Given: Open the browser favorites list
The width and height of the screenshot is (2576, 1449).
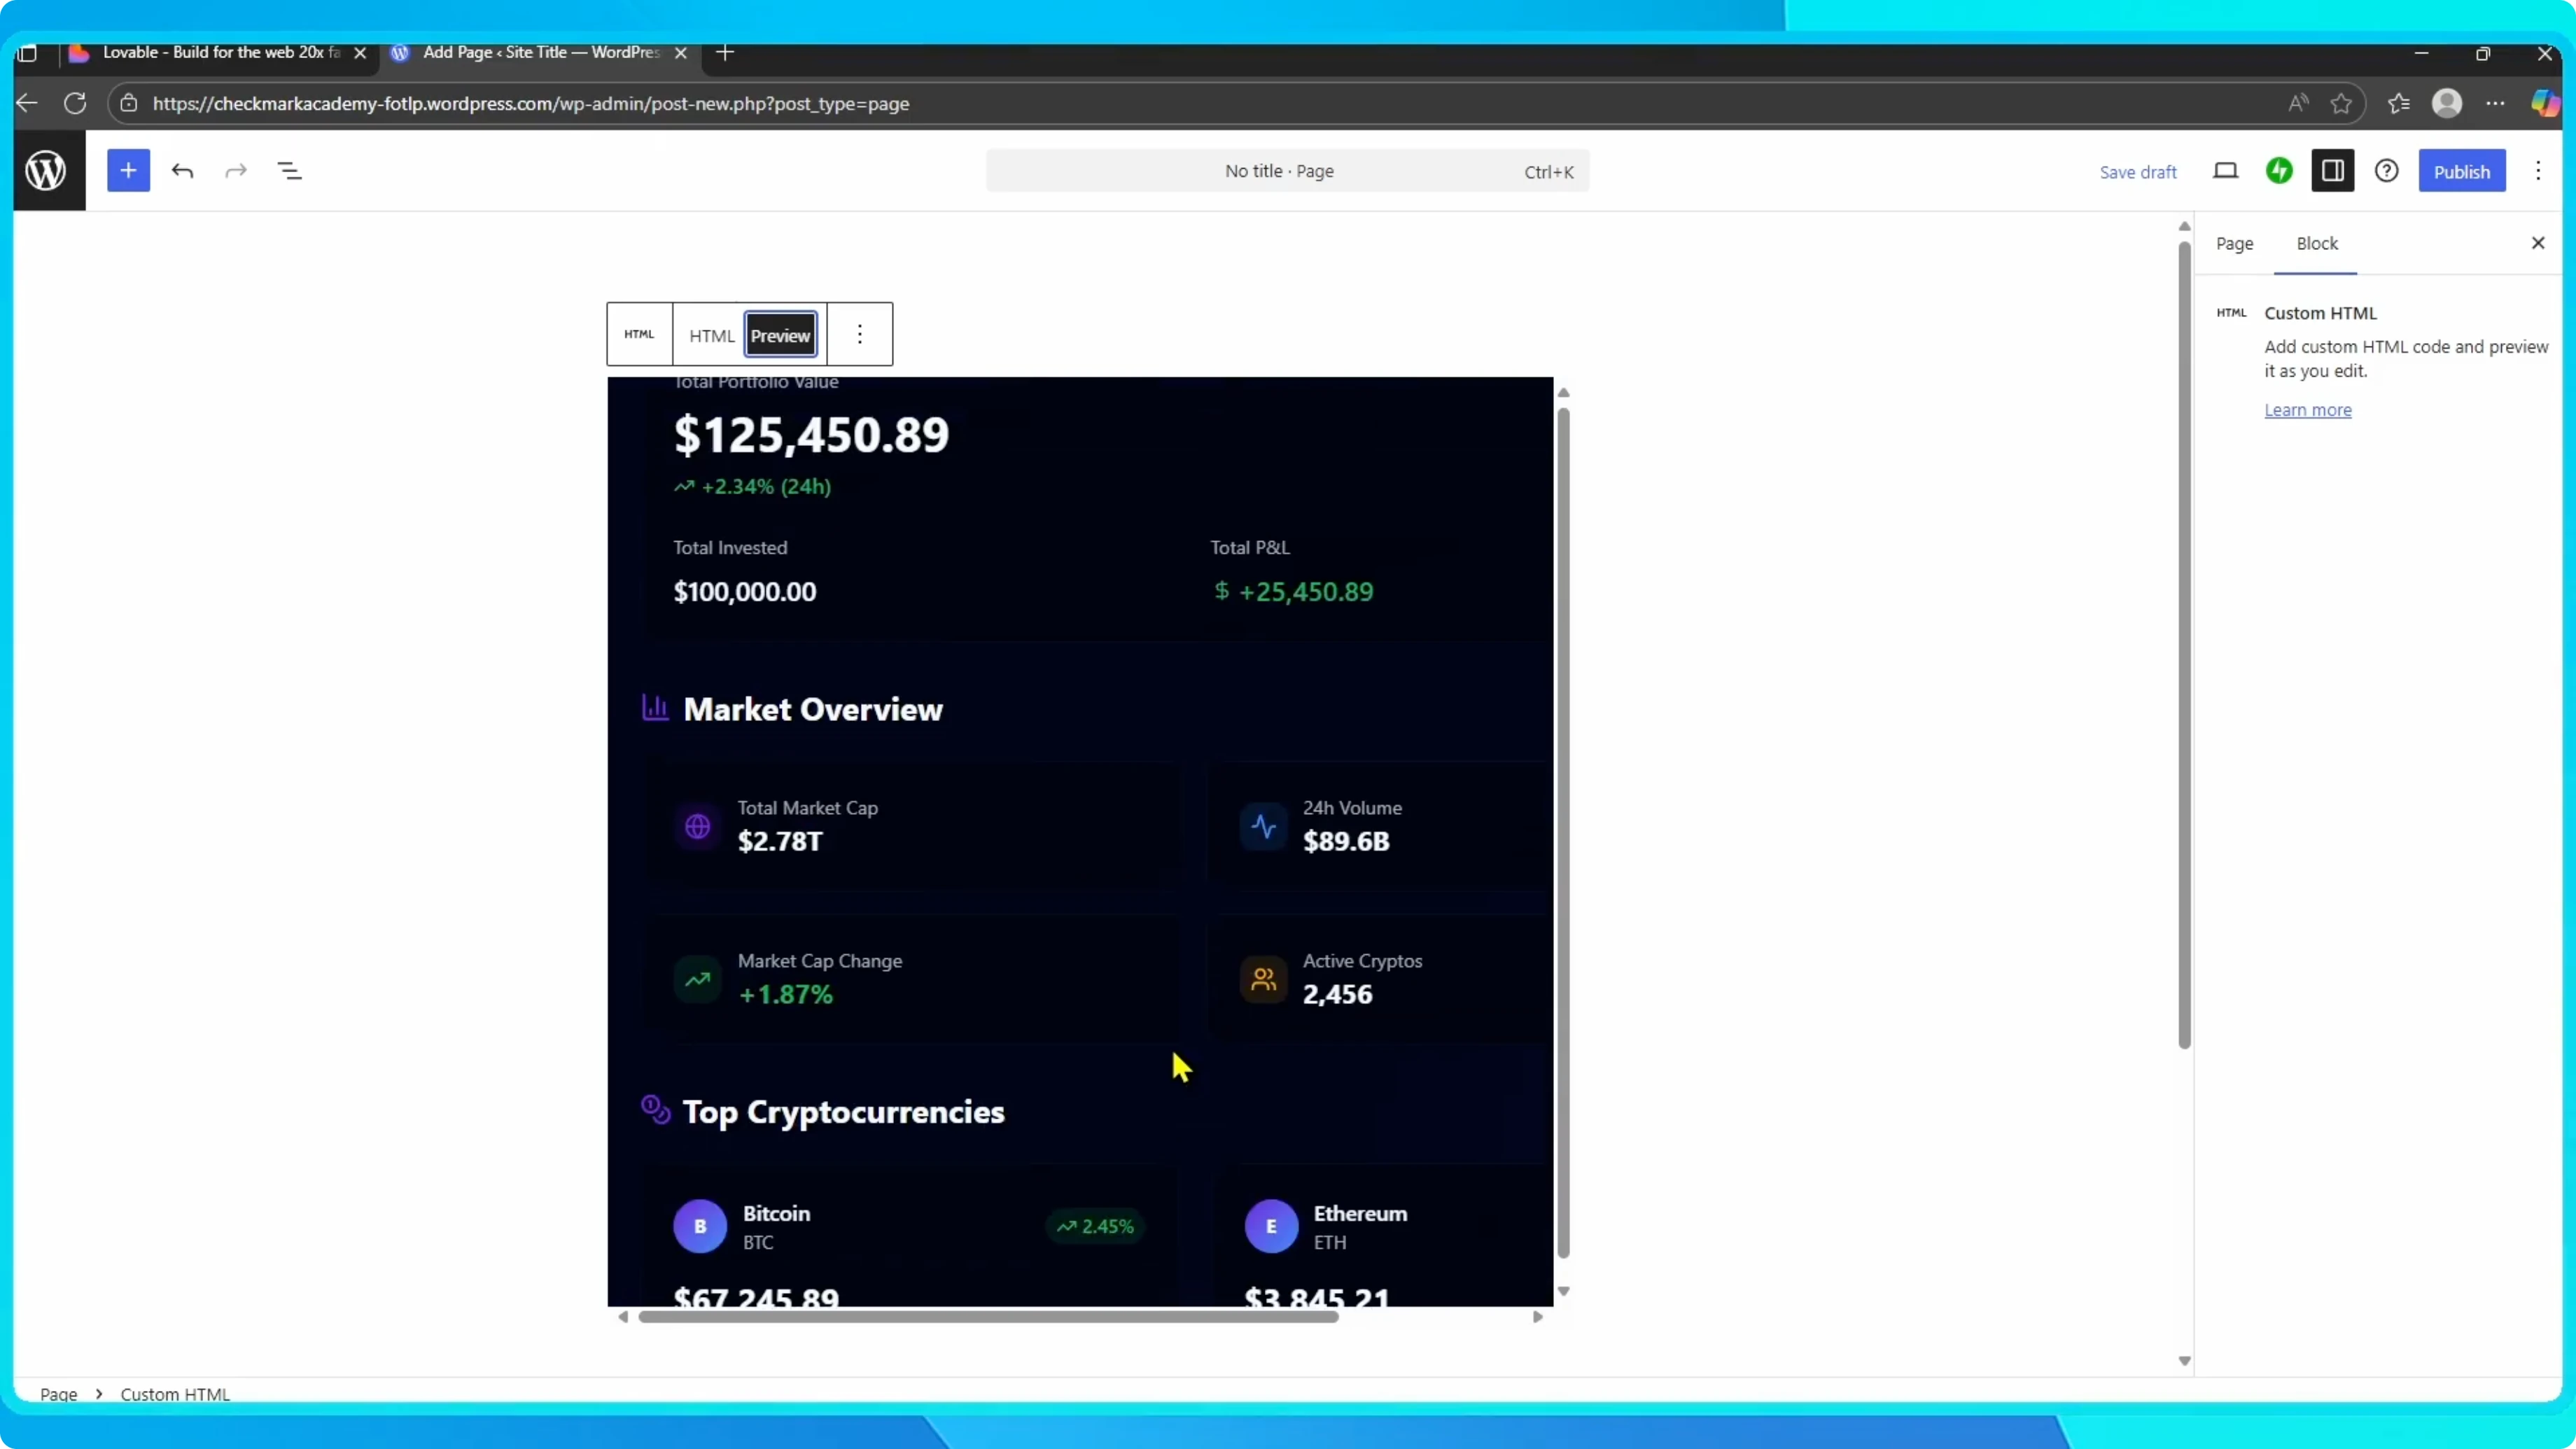Looking at the screenshot, I should (2398, 103).
